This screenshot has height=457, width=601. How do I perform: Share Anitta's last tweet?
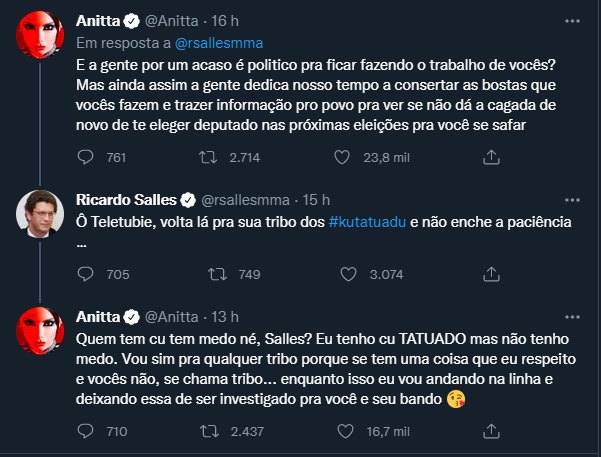coord(491,431)
